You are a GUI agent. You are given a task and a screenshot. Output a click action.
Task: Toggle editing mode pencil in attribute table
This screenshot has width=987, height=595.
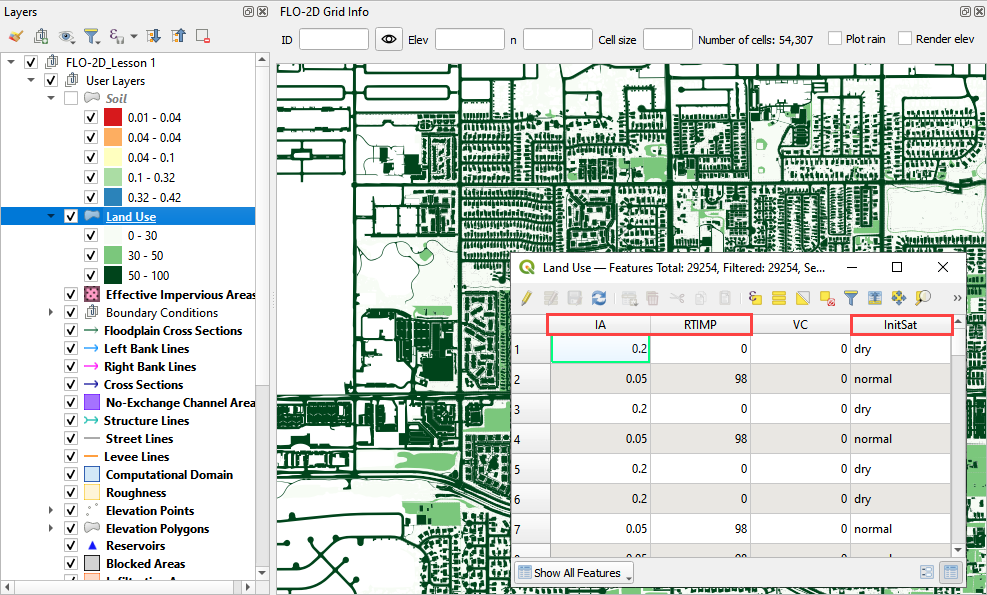click(x=526, y=297)
